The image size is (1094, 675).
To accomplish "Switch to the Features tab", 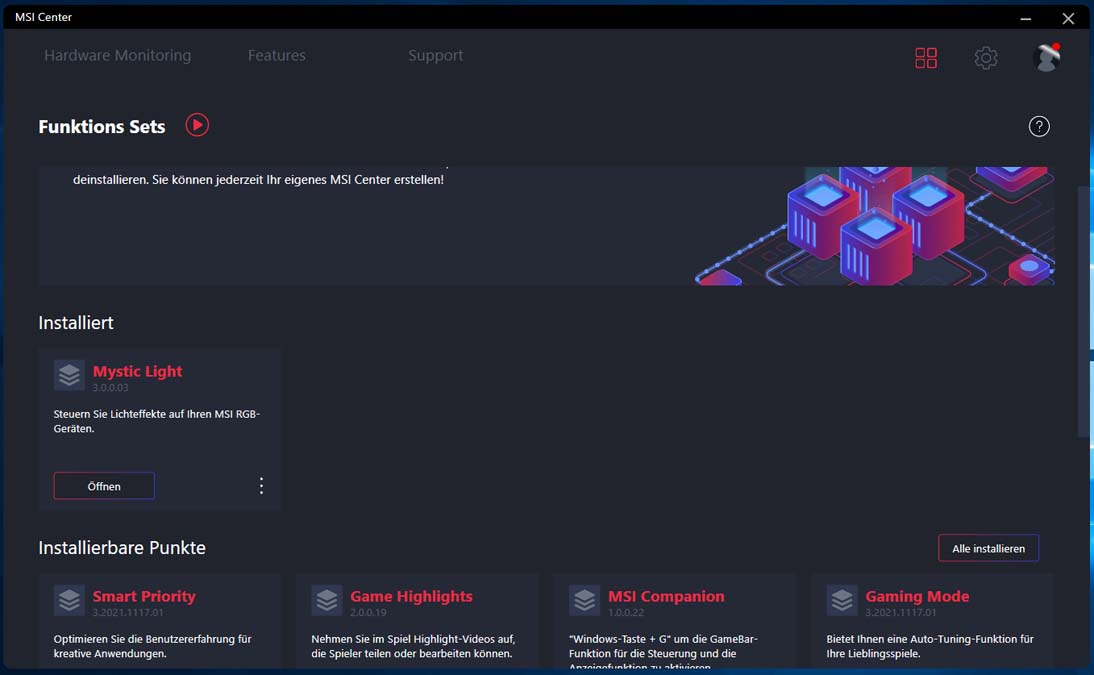I will click(276, 55).
